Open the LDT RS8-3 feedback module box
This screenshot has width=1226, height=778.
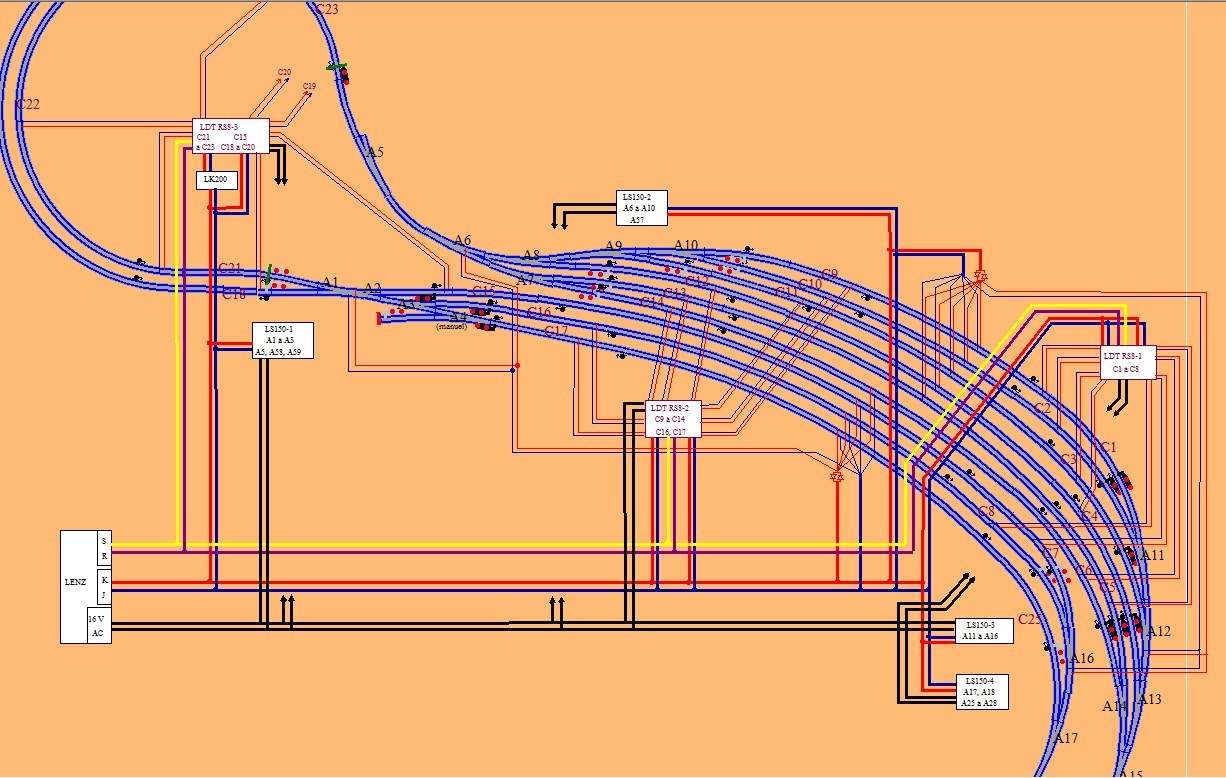(x=231, y=136)
